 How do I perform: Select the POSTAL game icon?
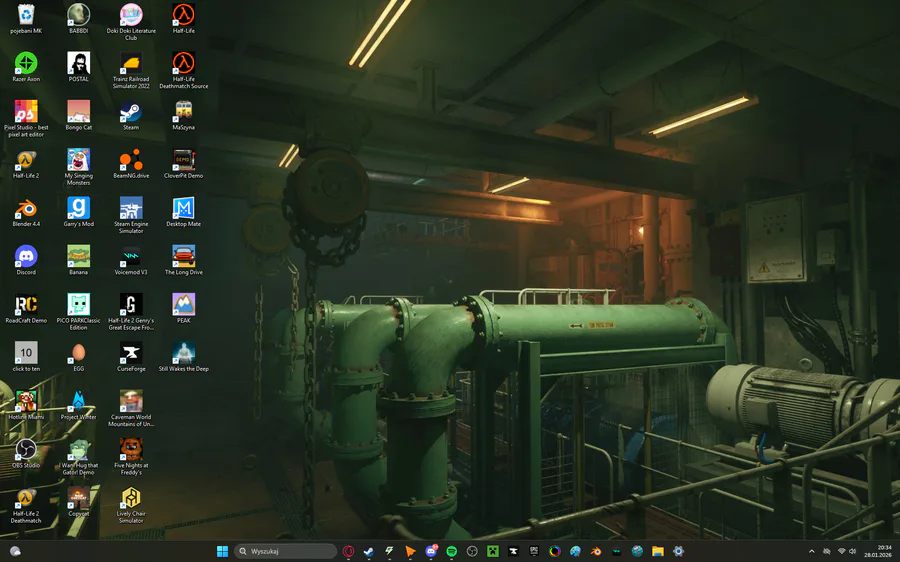pos(79,67)
